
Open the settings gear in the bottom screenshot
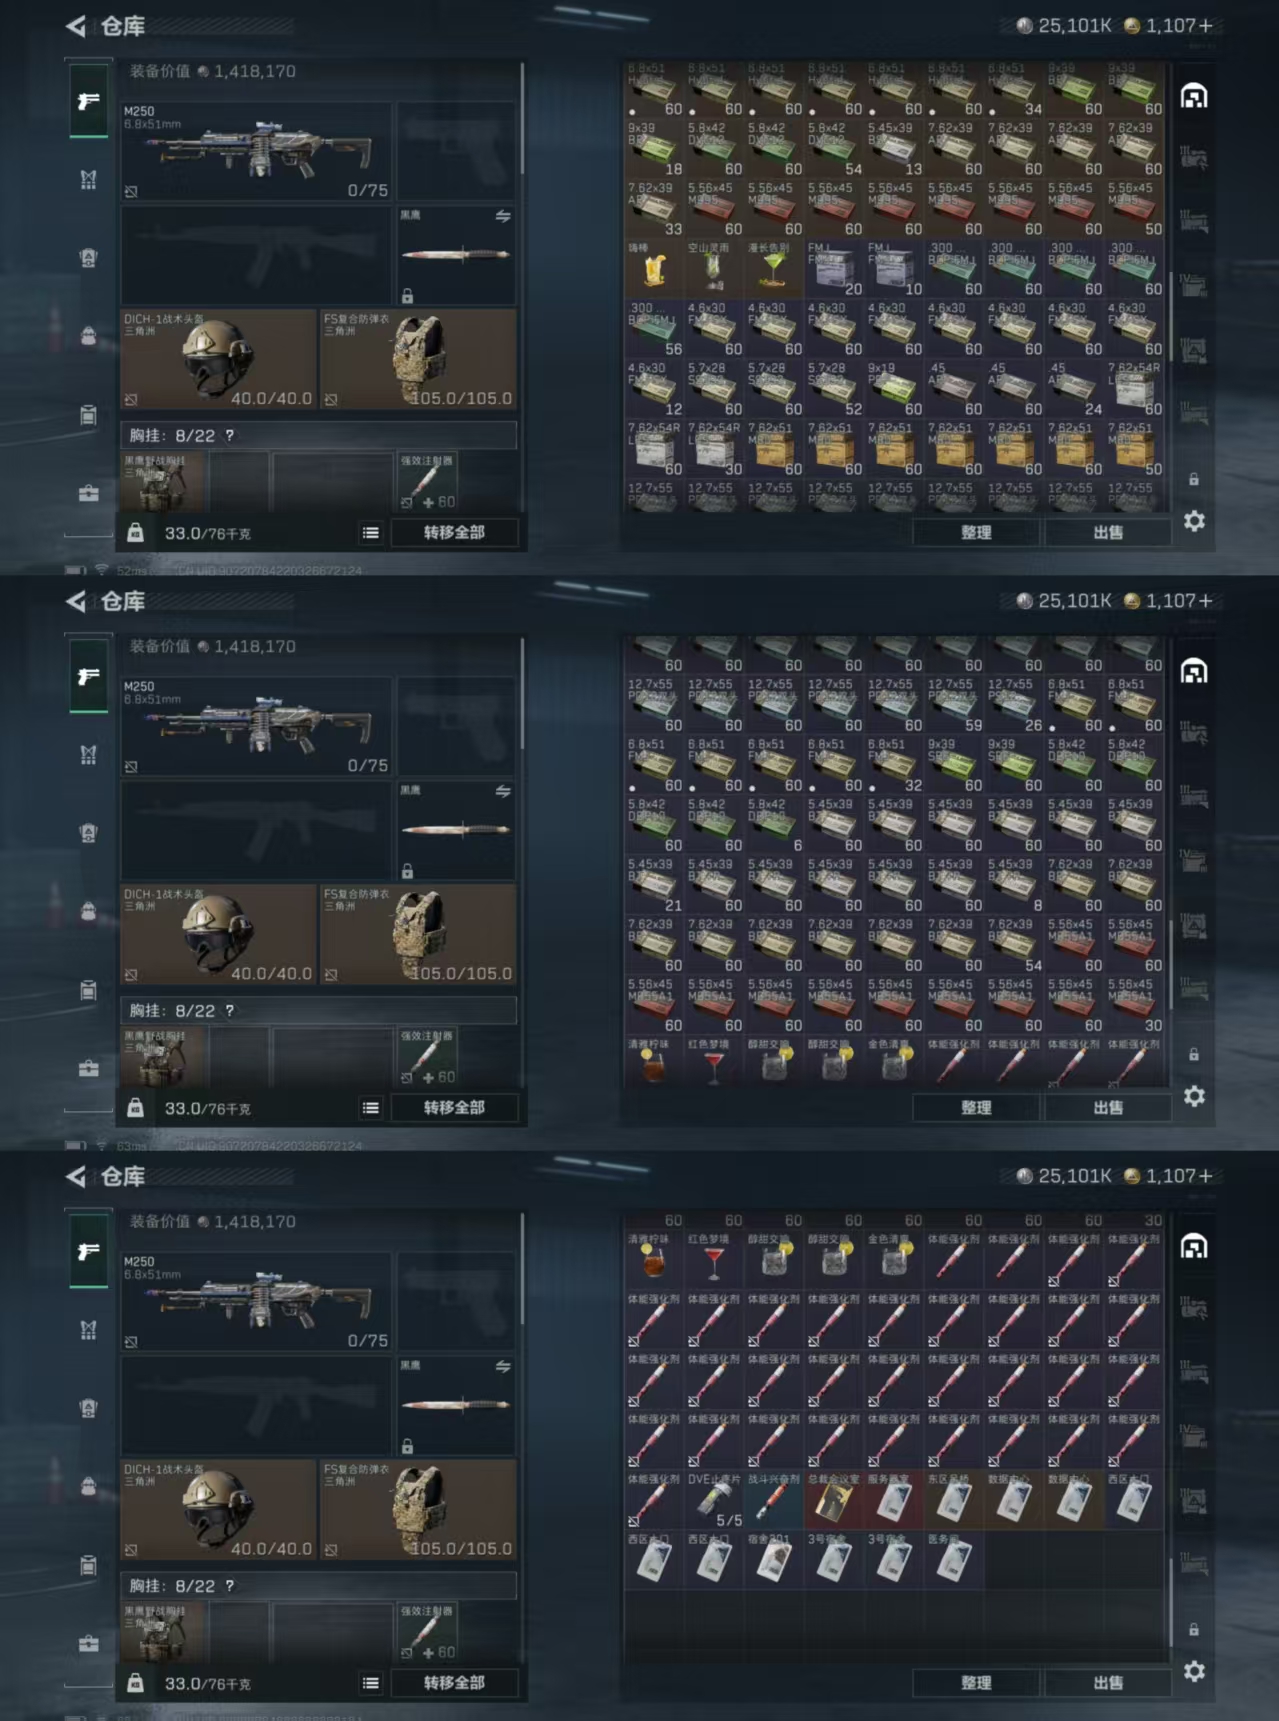click(1194, 1671)
